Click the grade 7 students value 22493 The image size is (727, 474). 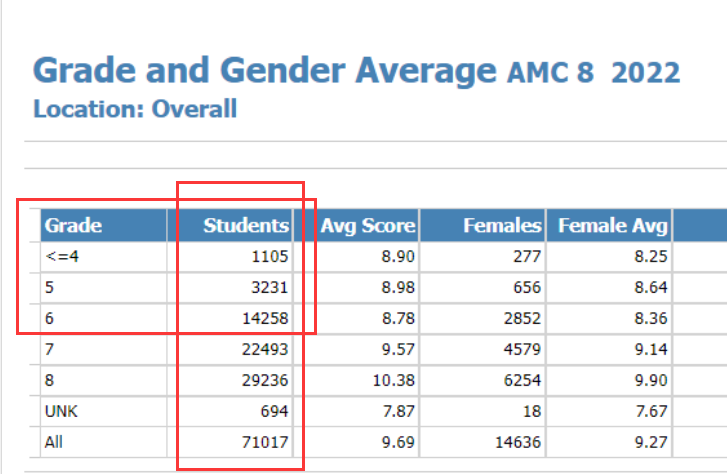[x=264, y=350]
